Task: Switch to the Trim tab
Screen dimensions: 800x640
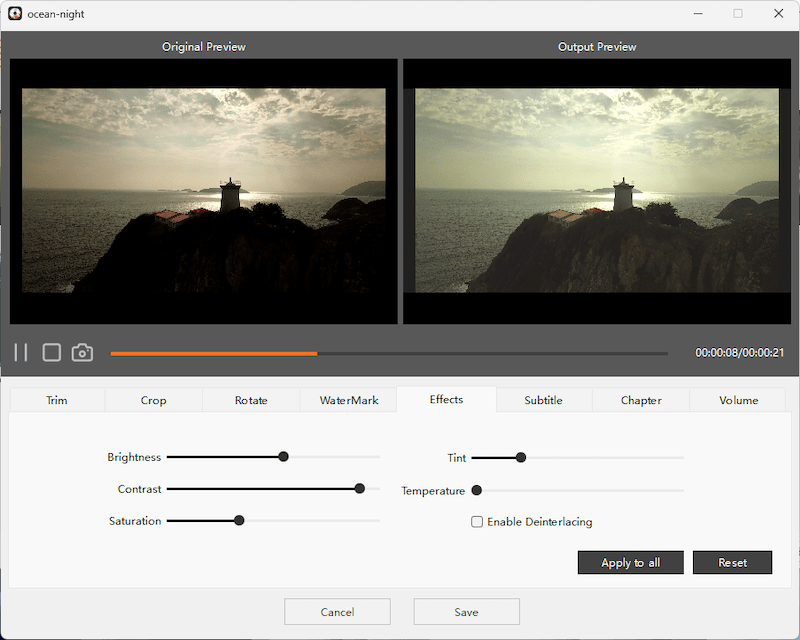Action: pos(57,400)
